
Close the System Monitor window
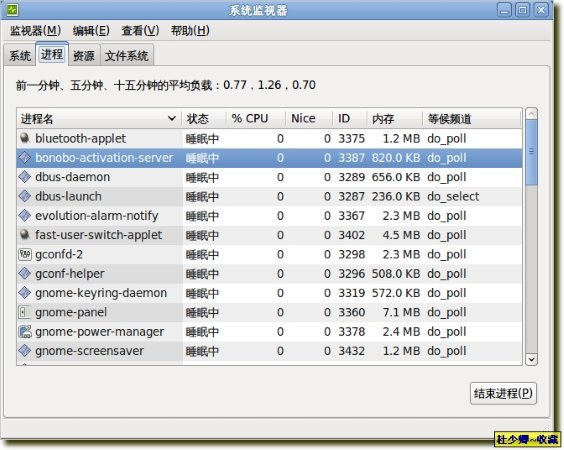click(x=541, y=10)
